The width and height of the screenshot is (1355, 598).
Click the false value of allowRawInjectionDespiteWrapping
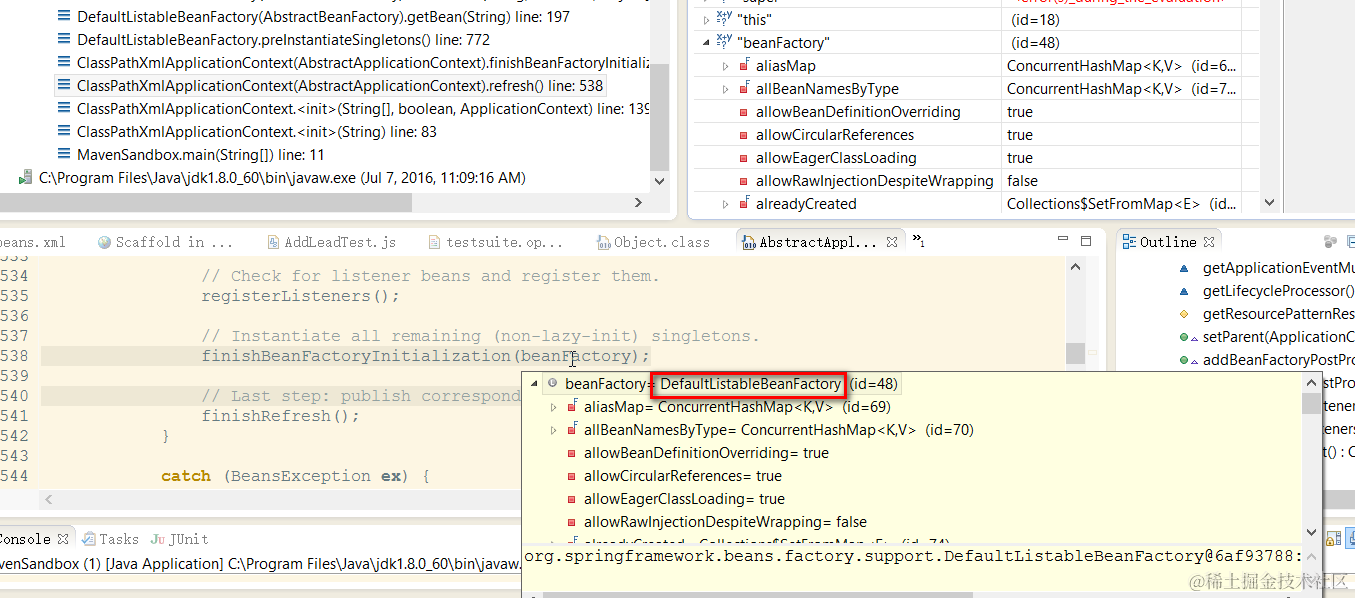point(1022,181)
